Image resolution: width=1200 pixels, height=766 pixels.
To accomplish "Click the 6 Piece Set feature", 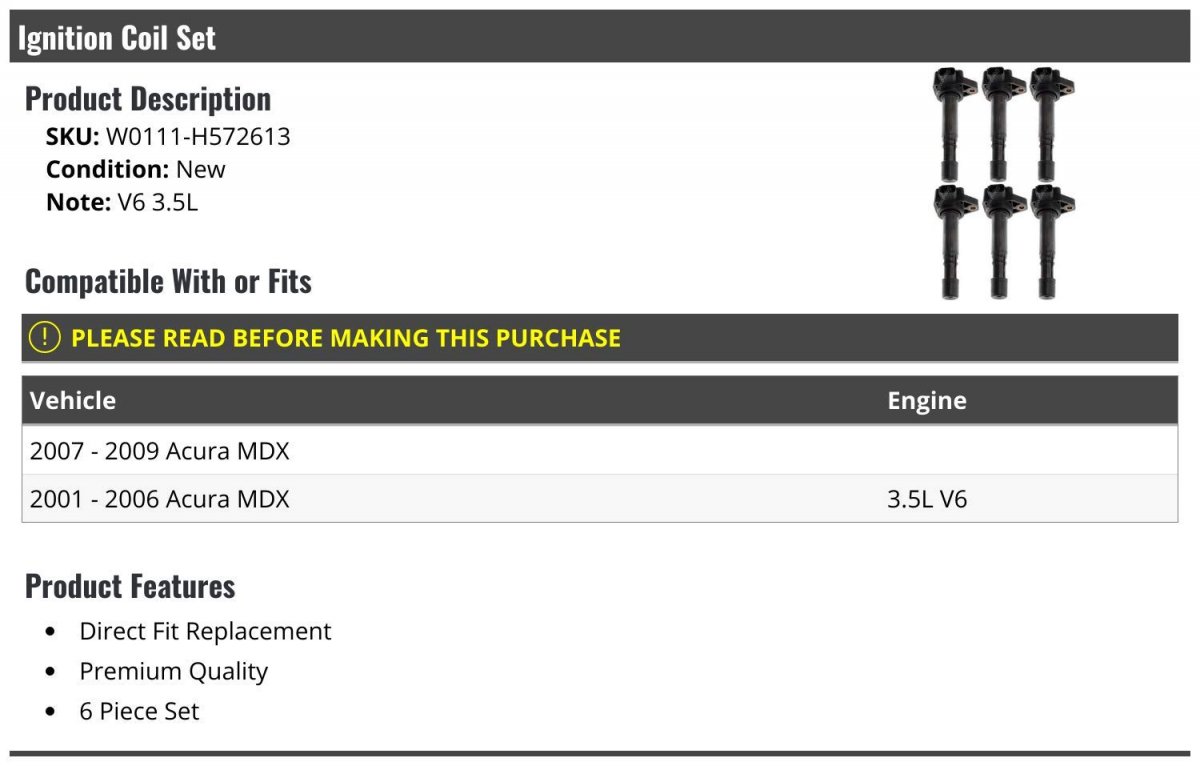I will pyautogui.click(x=139, y=711).
